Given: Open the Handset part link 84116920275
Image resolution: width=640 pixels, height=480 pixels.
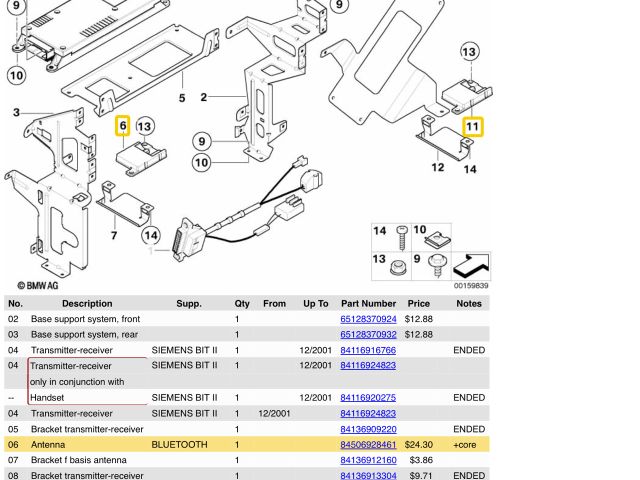Looking at the screenshot, I should (x=368, y=398).
